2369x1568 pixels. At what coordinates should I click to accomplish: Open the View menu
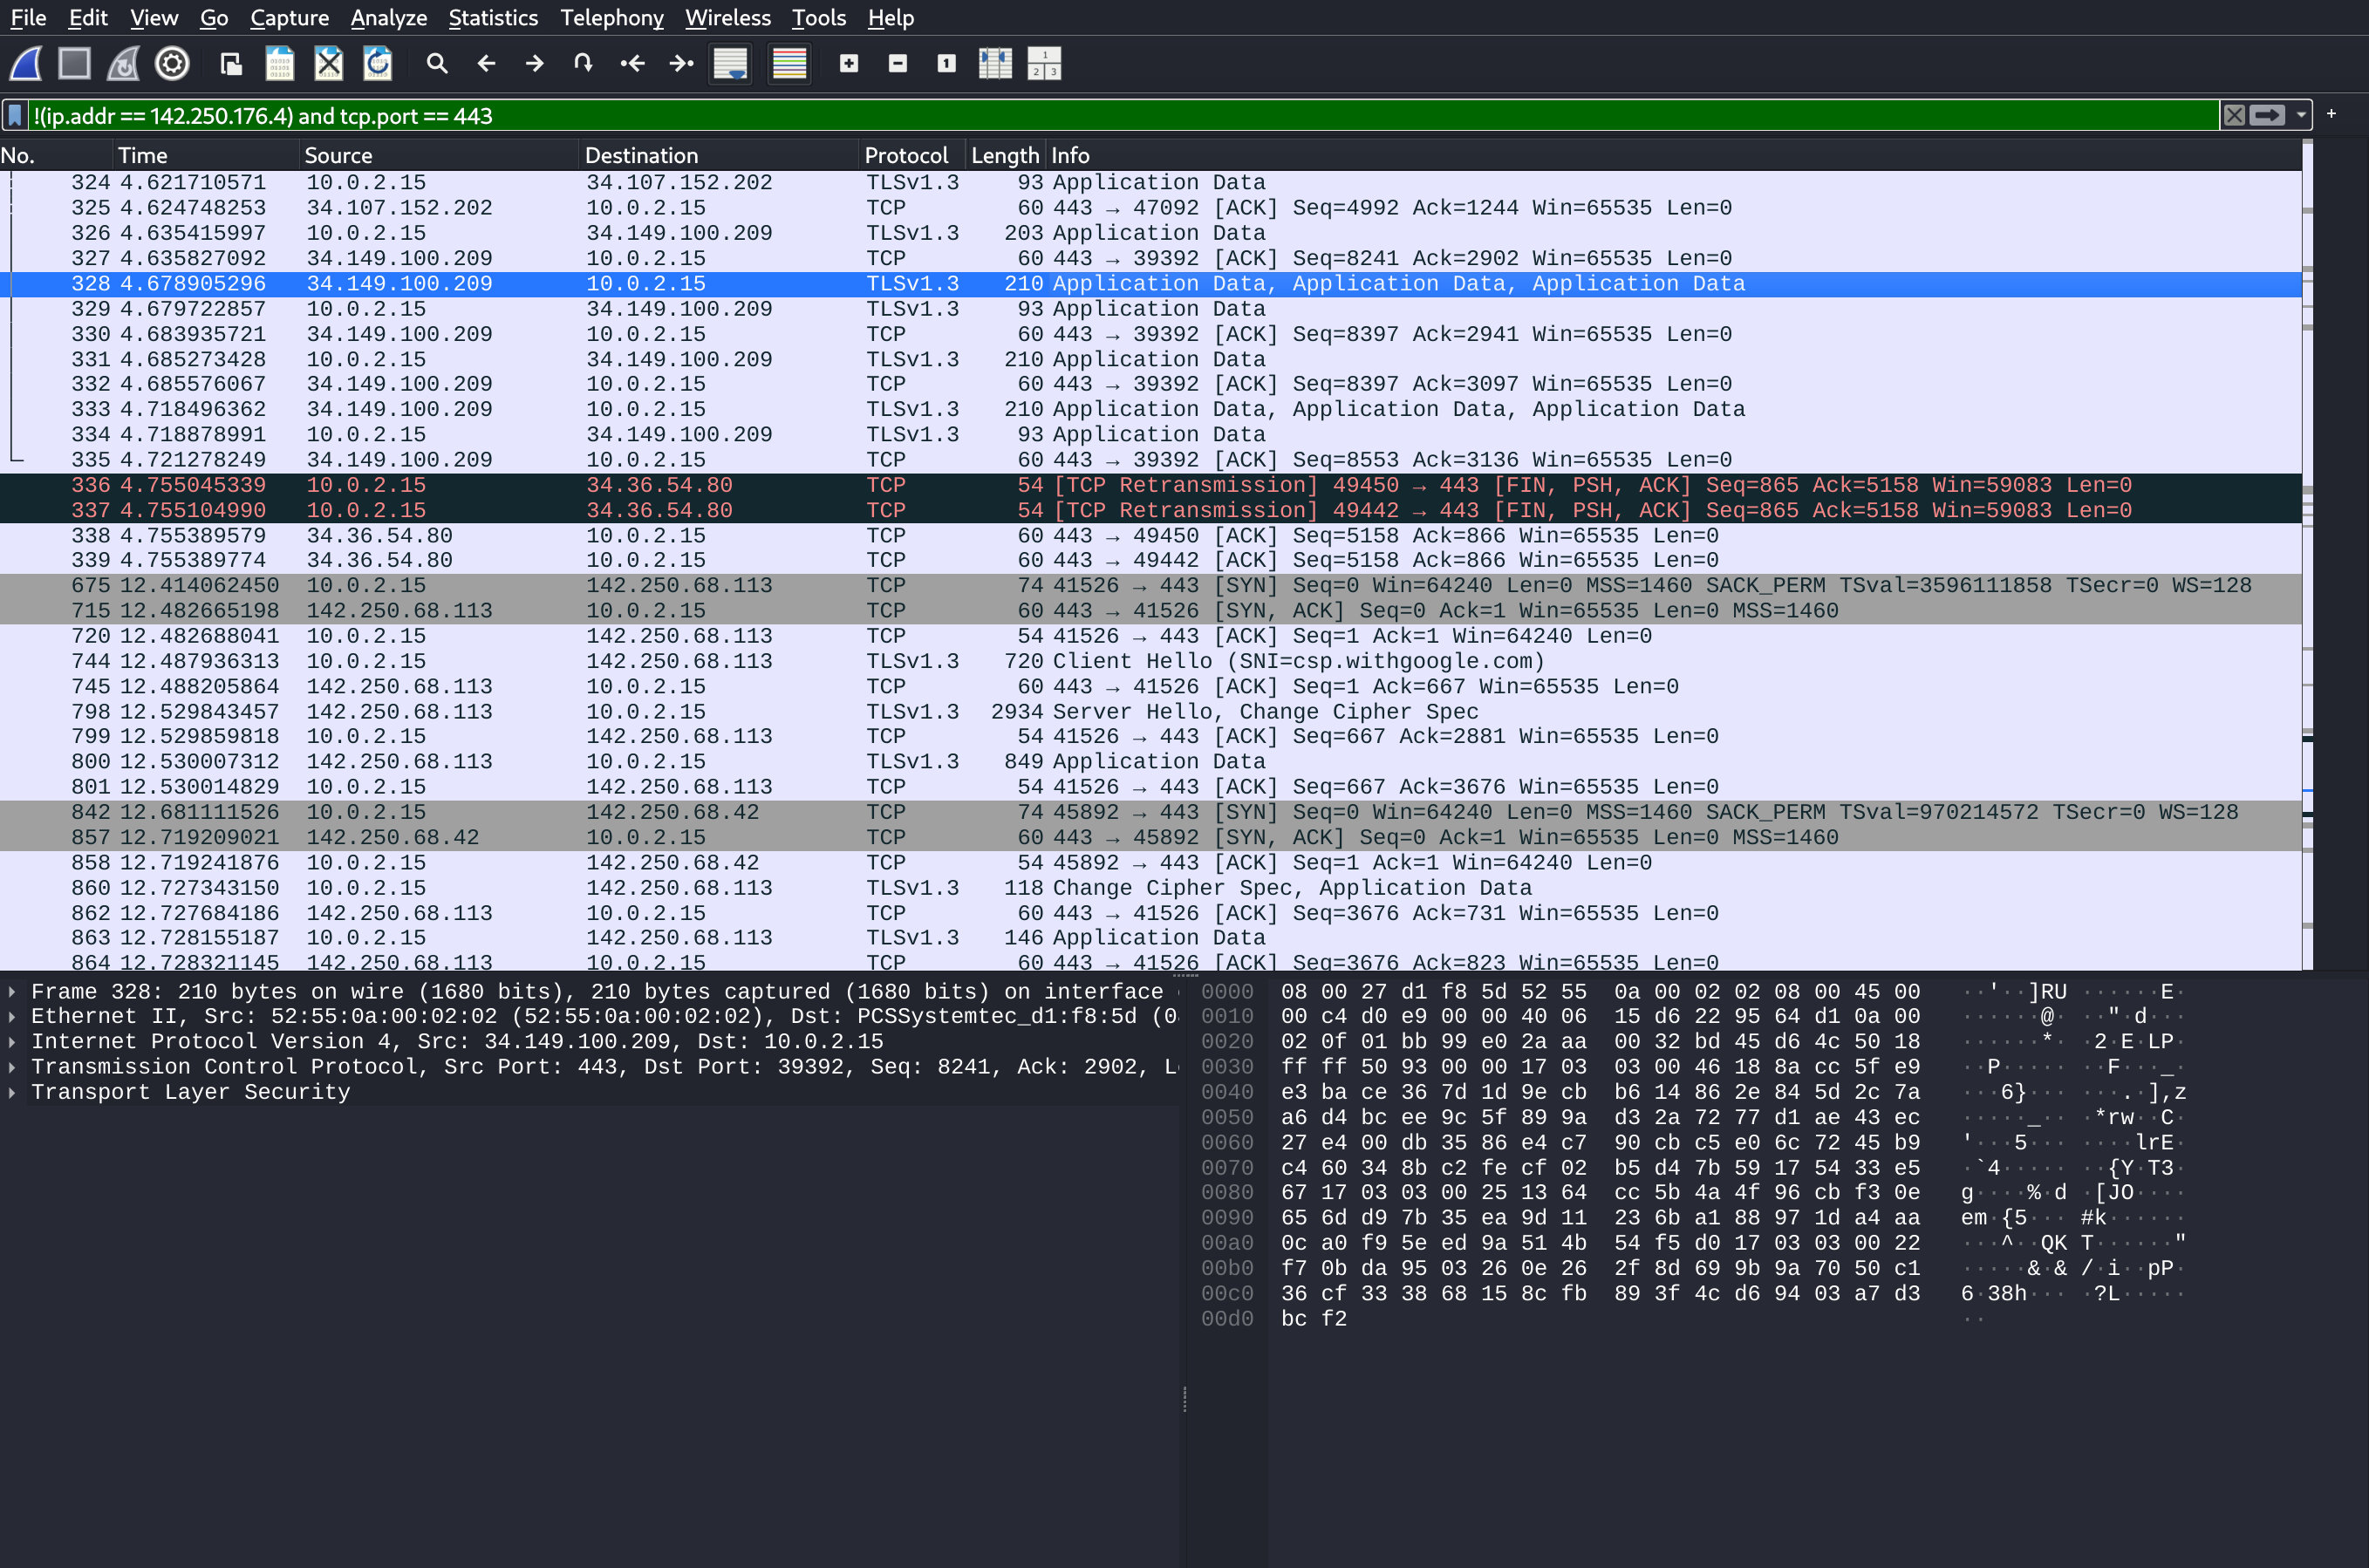[x=154, y=18]
